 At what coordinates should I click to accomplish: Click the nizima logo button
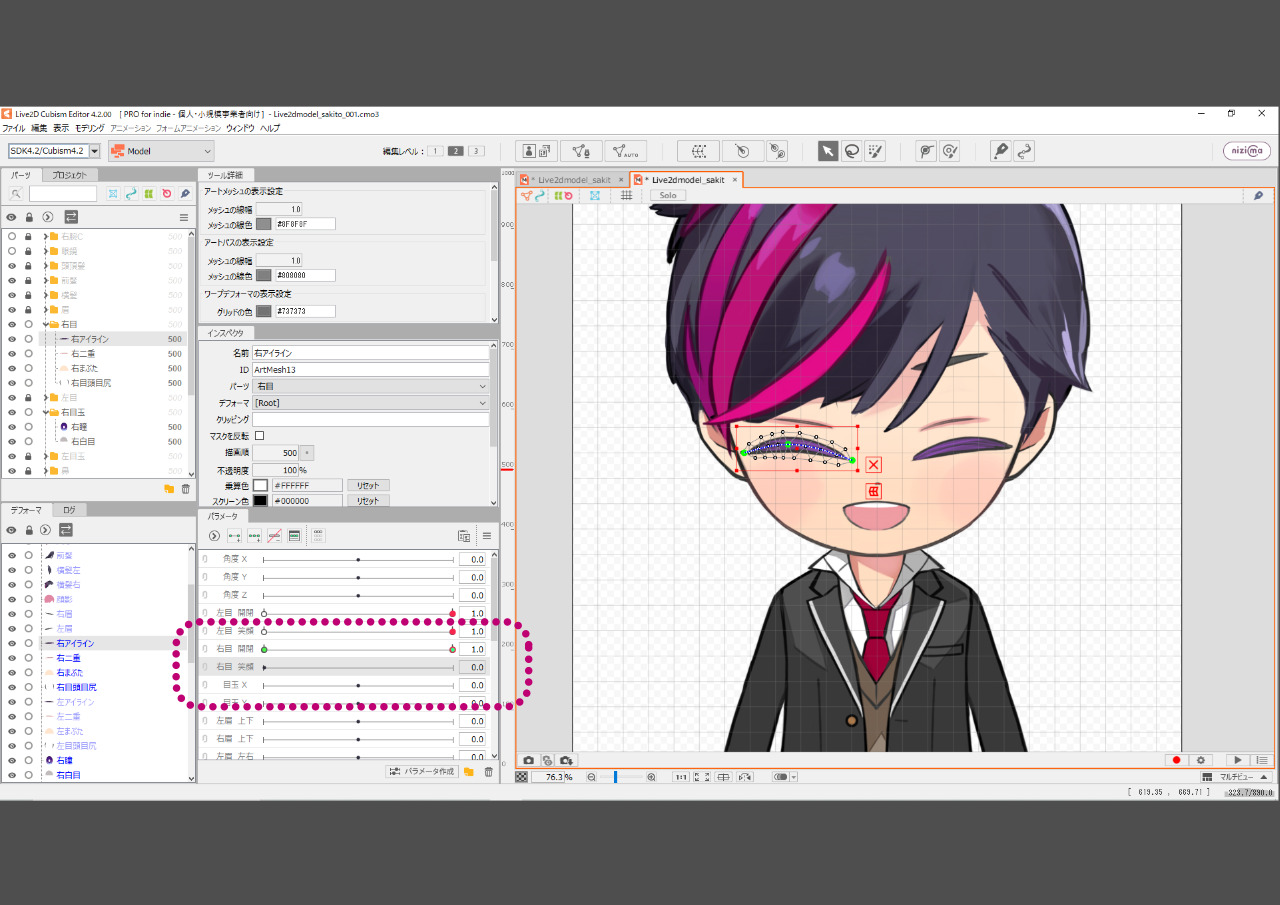(1247, 151)
